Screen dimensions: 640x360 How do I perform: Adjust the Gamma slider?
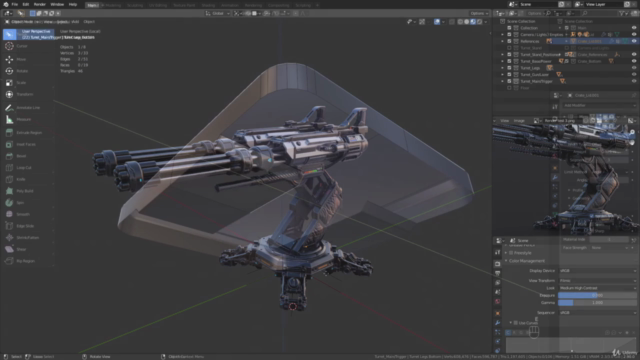tap(598, 303)
